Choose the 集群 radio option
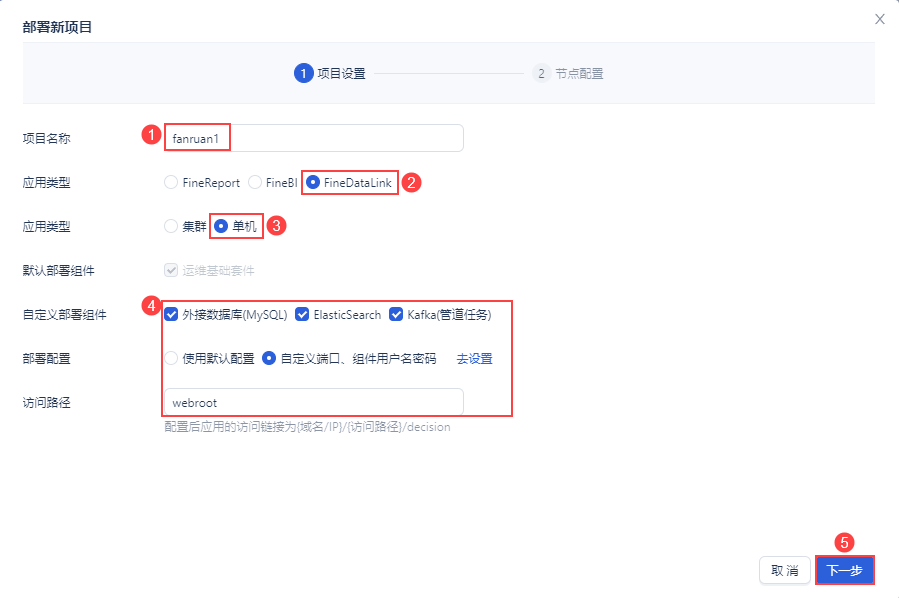The image size is (899, 598). coord(171,226)
